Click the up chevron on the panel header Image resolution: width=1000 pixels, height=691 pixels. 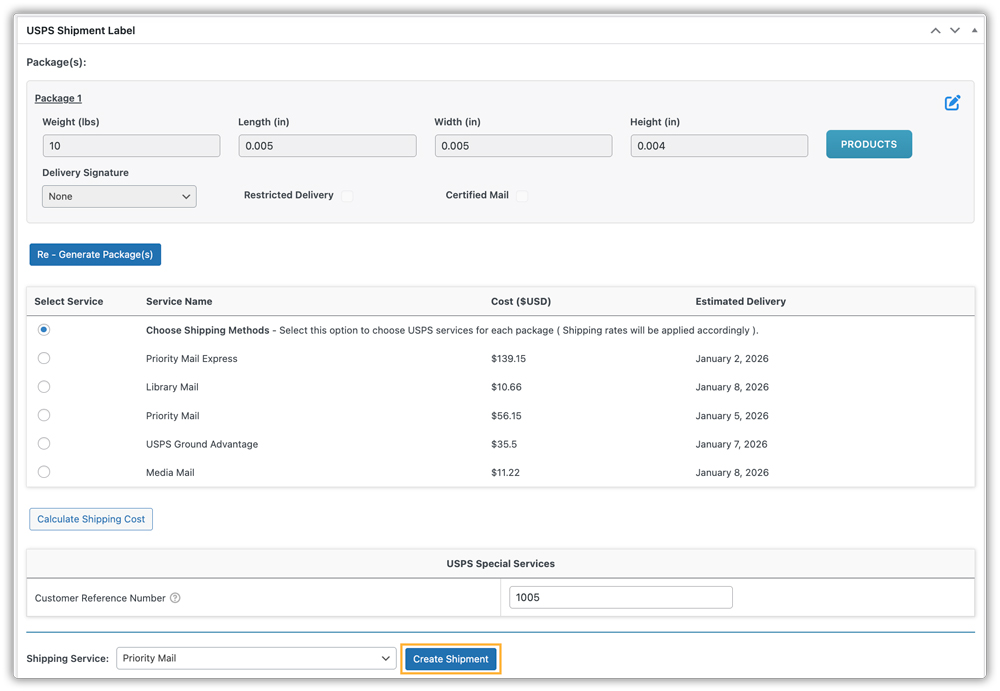pyautogui.click(x=935, y=30)
